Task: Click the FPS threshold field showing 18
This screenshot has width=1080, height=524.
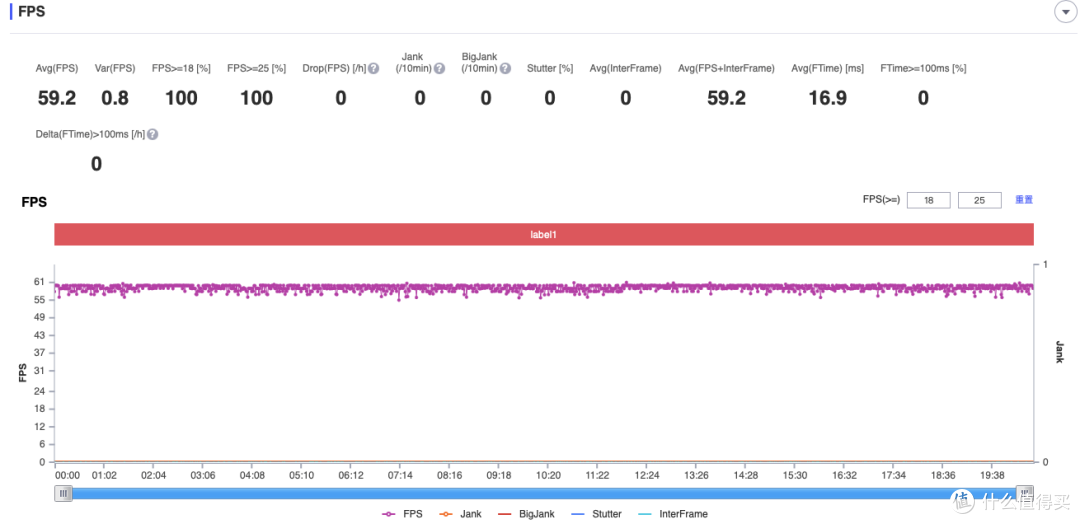Action: click(x=928, y=200)
